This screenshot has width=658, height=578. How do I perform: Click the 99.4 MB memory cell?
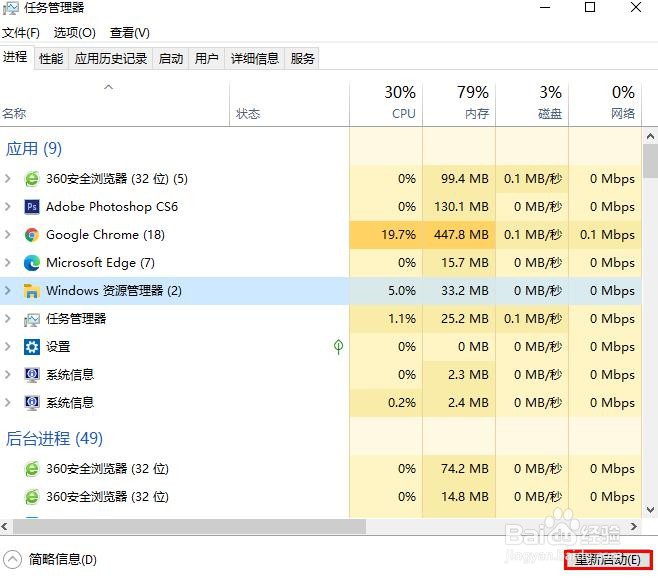459,179
